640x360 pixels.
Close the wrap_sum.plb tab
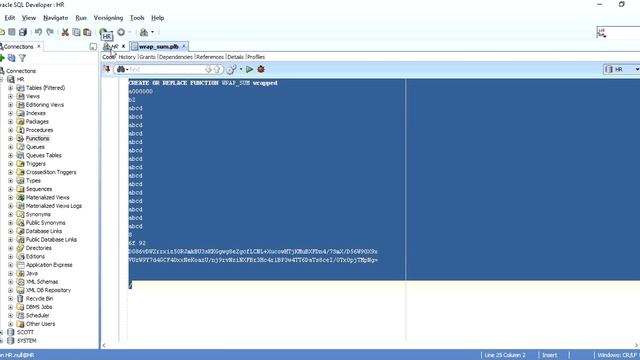[184, 46]
